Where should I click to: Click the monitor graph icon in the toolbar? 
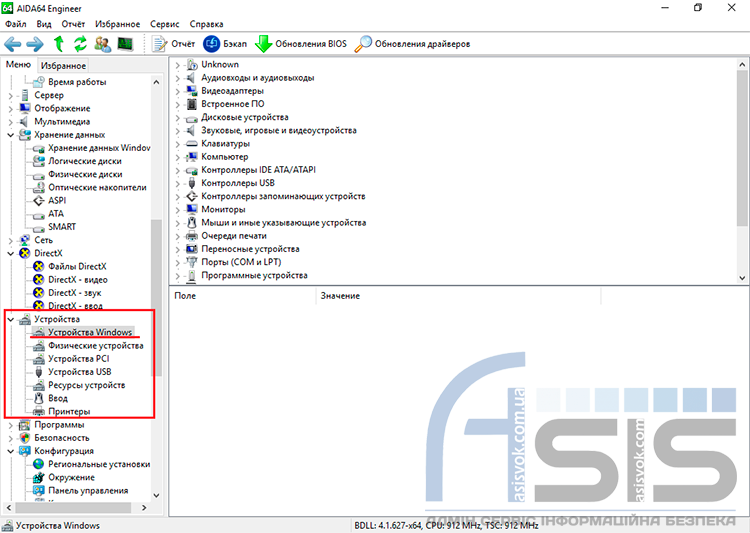click(125, 44)
